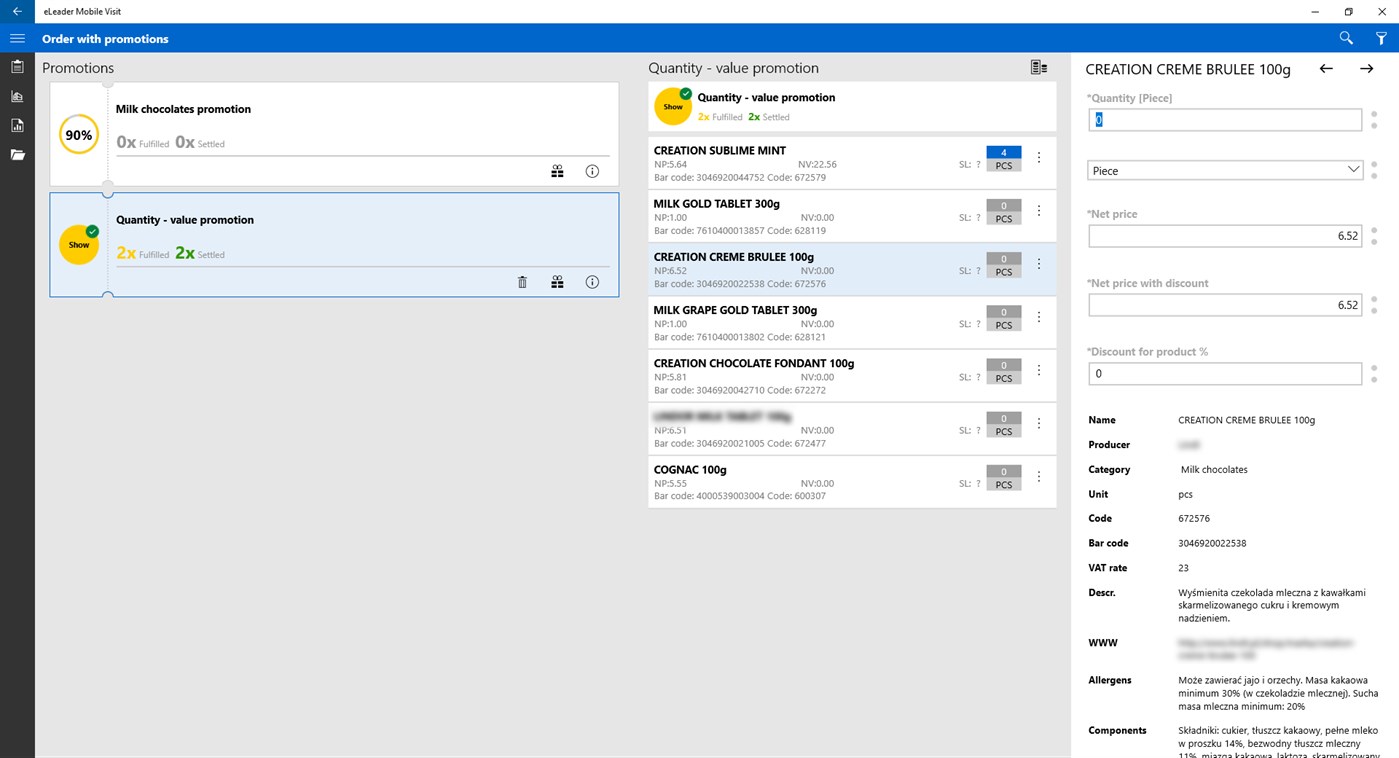
Task: Select the CREATION SUBLIME MINT product row
Action: click(852, 163)
